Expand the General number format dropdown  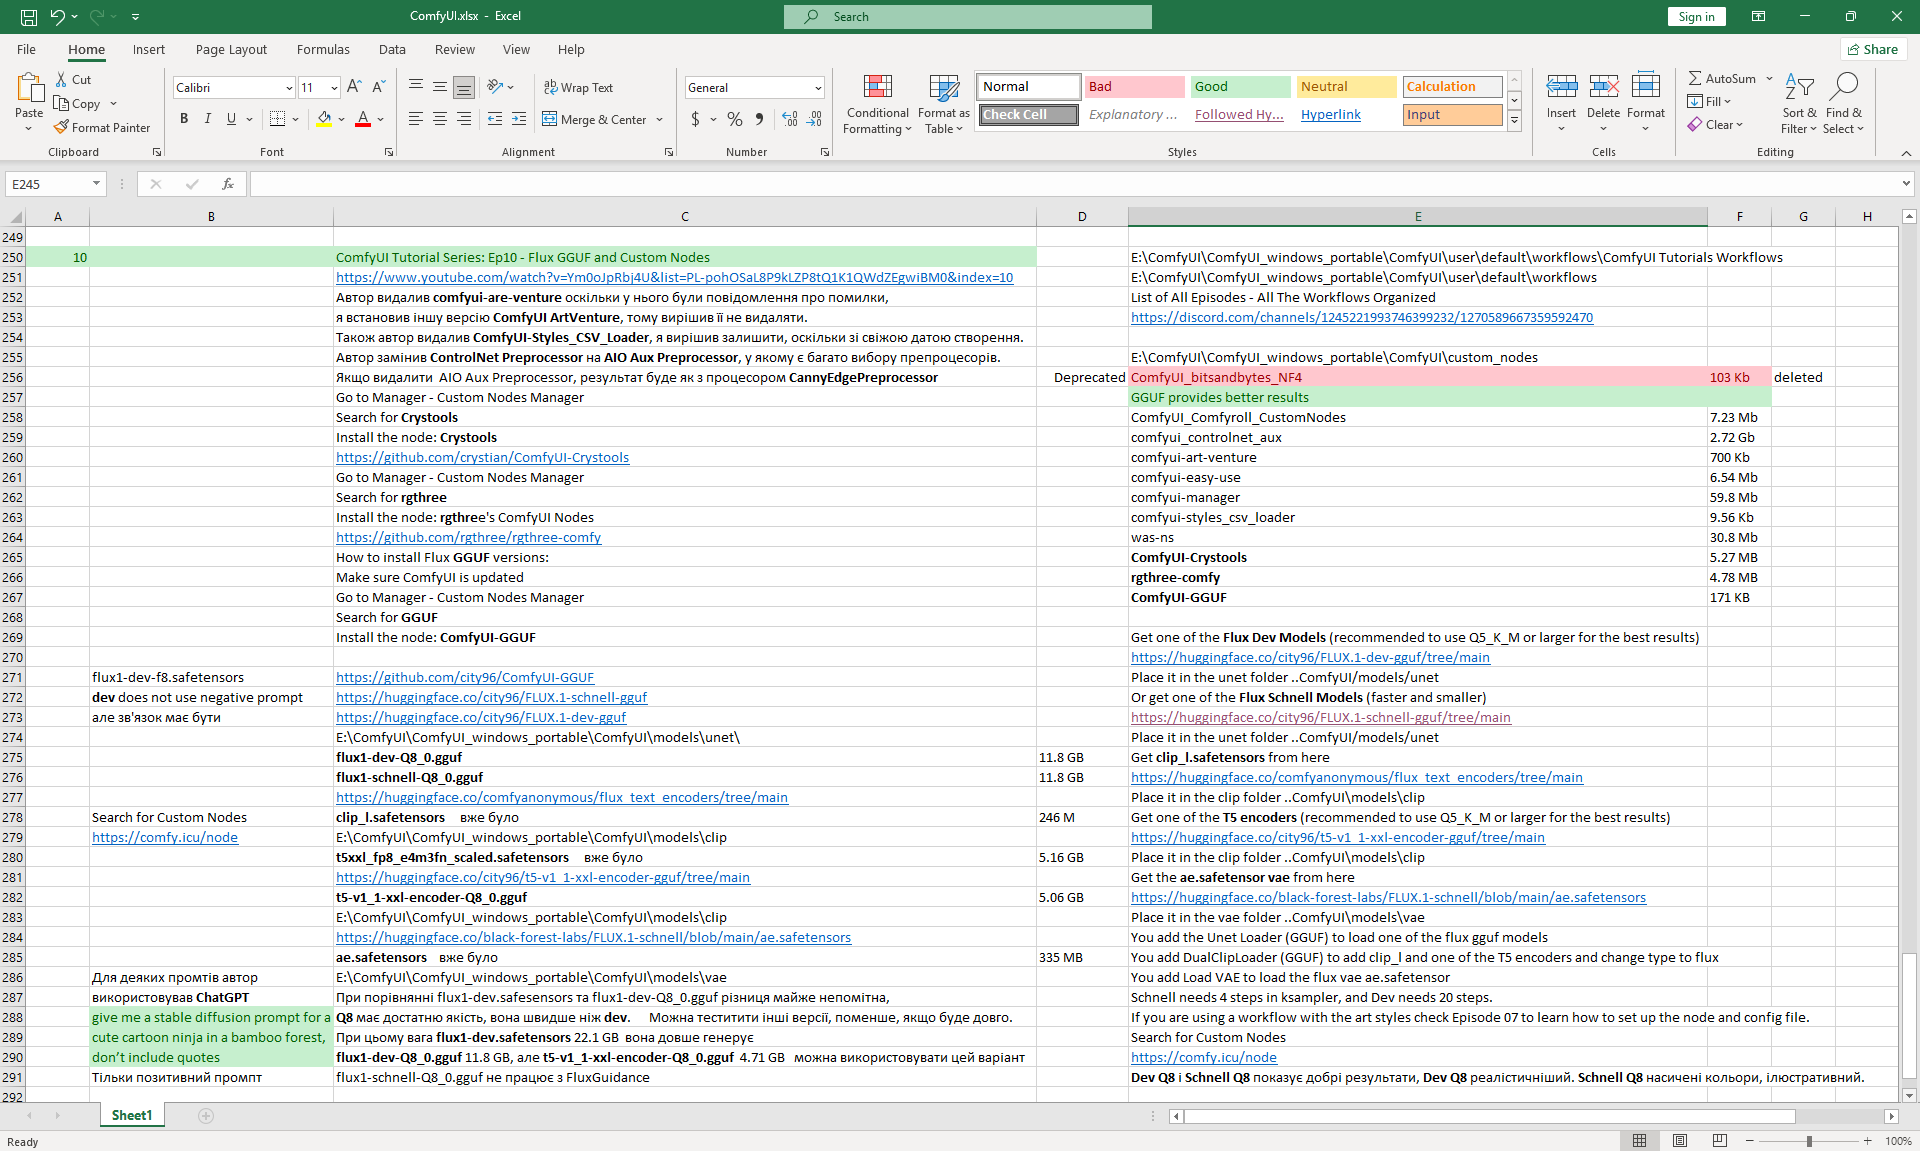pos(818,88)
